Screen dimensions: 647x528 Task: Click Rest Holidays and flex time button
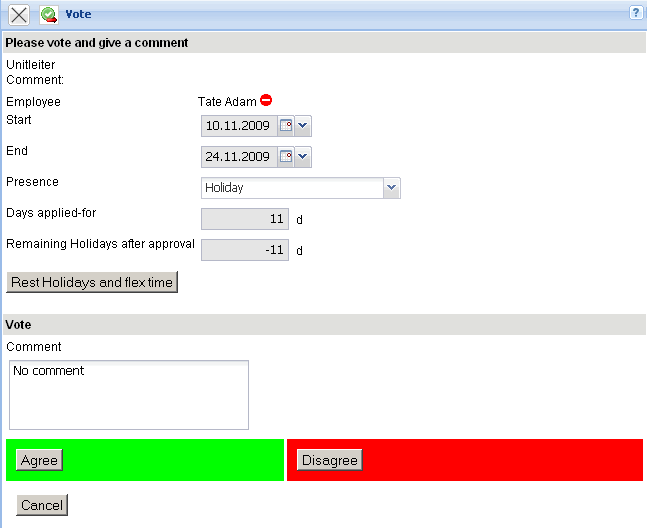(x=92, y=282)
